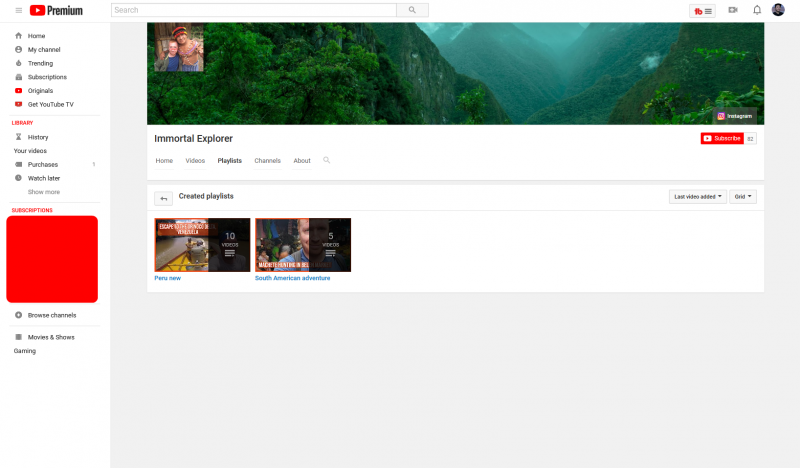Subscribe to Immortal Explorer channel
800x468 pixels.
coord(721,139)
